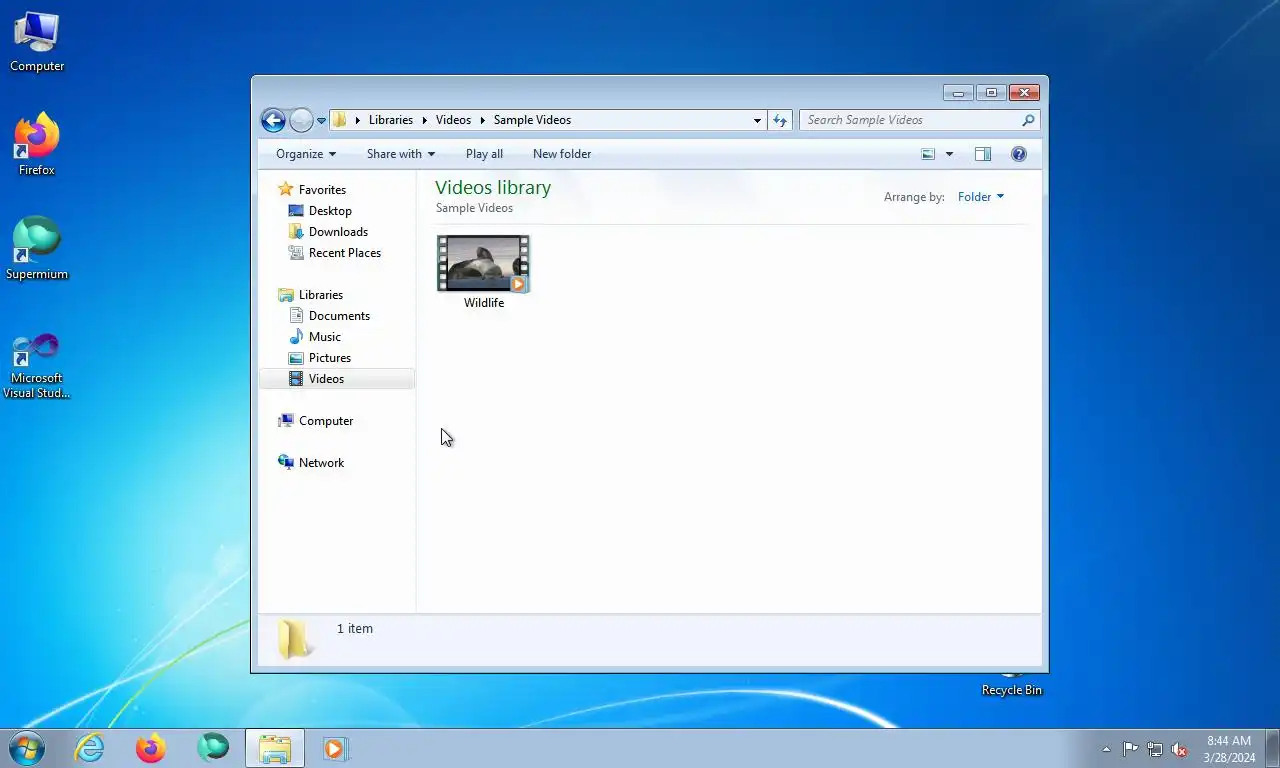Select the Wildlife video thumbnail
This screenshot has width=1280, height=768.
(484, 263)
